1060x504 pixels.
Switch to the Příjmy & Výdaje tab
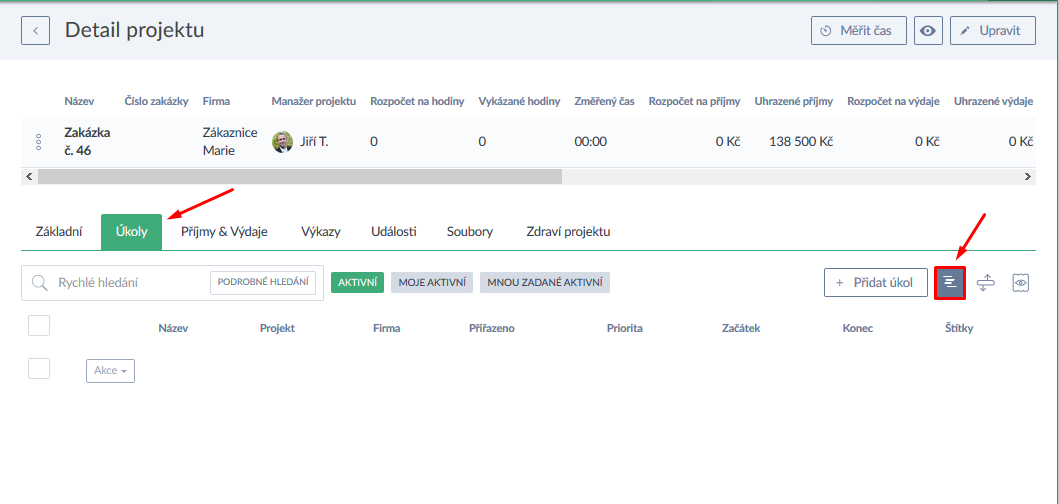coord(224,231)
